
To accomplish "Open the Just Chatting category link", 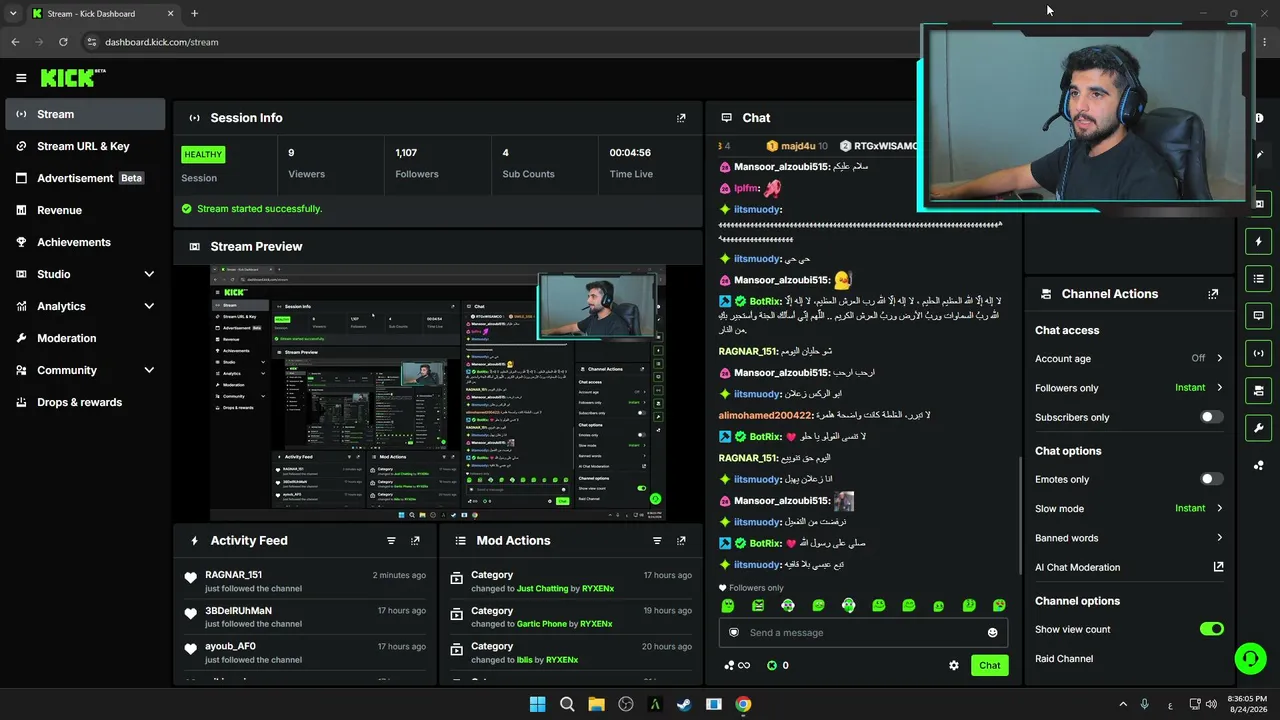I will [x=542, y=589].
